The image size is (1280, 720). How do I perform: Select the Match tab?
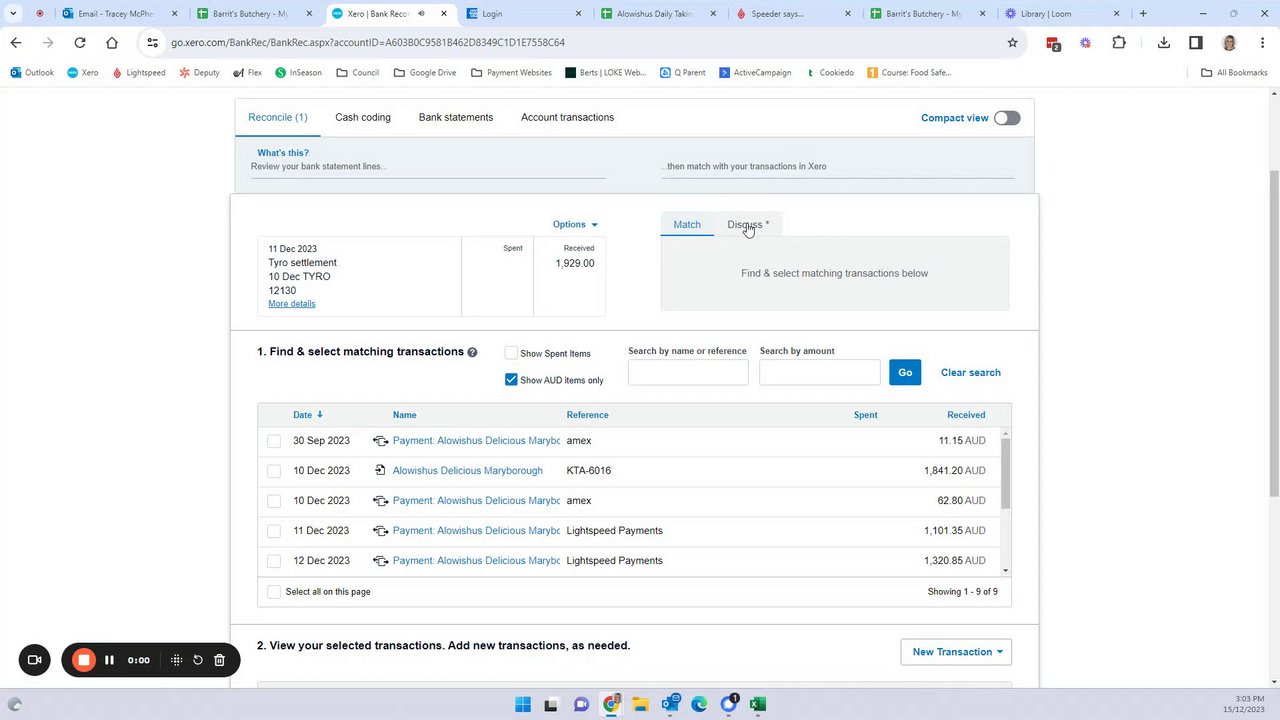point(687,225)
